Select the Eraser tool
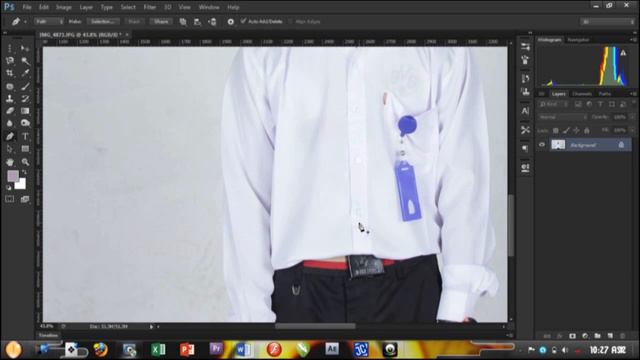 (x=10, y=111)
